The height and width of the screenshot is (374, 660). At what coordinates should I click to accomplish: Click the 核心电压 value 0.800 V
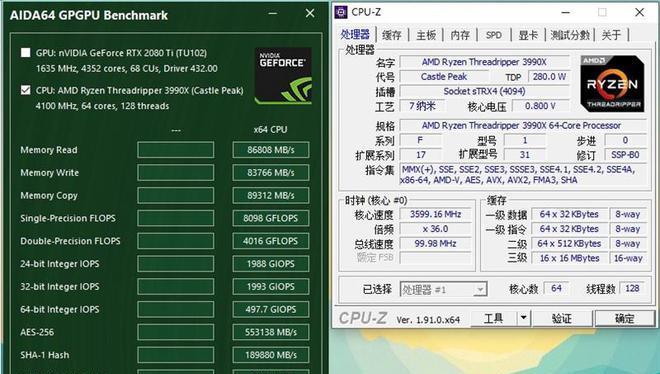[540, 106]
